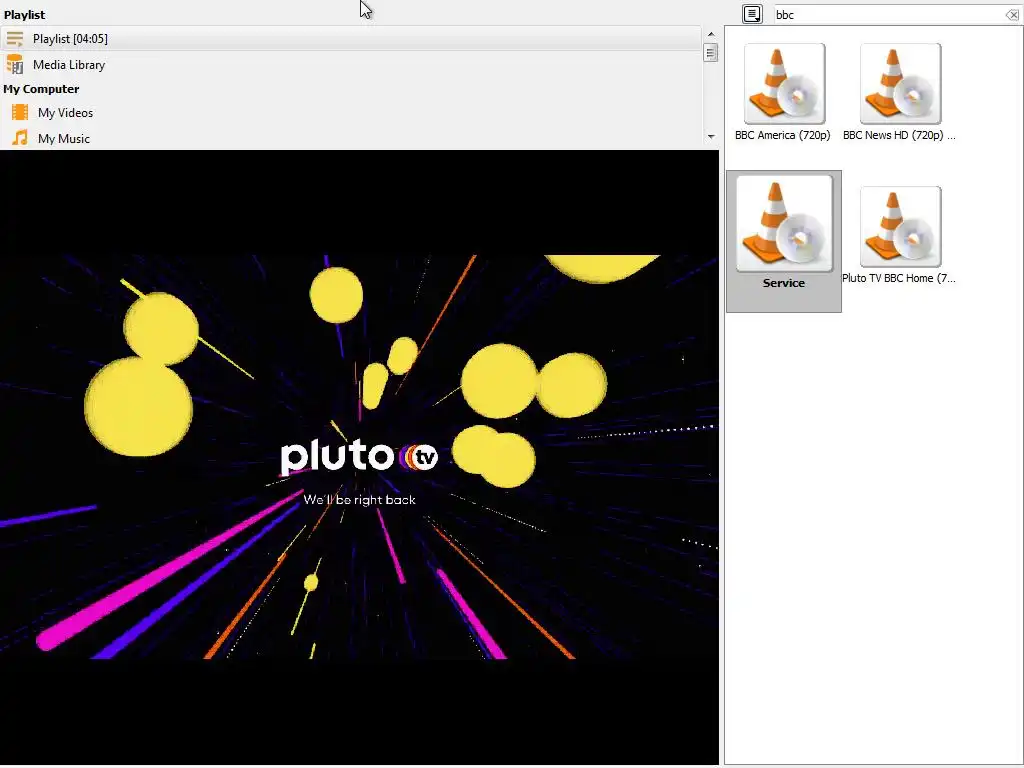Select the Service stream cone icon
The image size is (1024, 768).
(784, 223)
